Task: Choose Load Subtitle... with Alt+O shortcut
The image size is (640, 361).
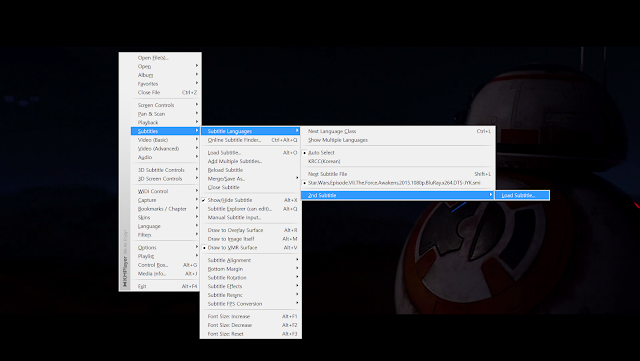Action: (251, 153)
